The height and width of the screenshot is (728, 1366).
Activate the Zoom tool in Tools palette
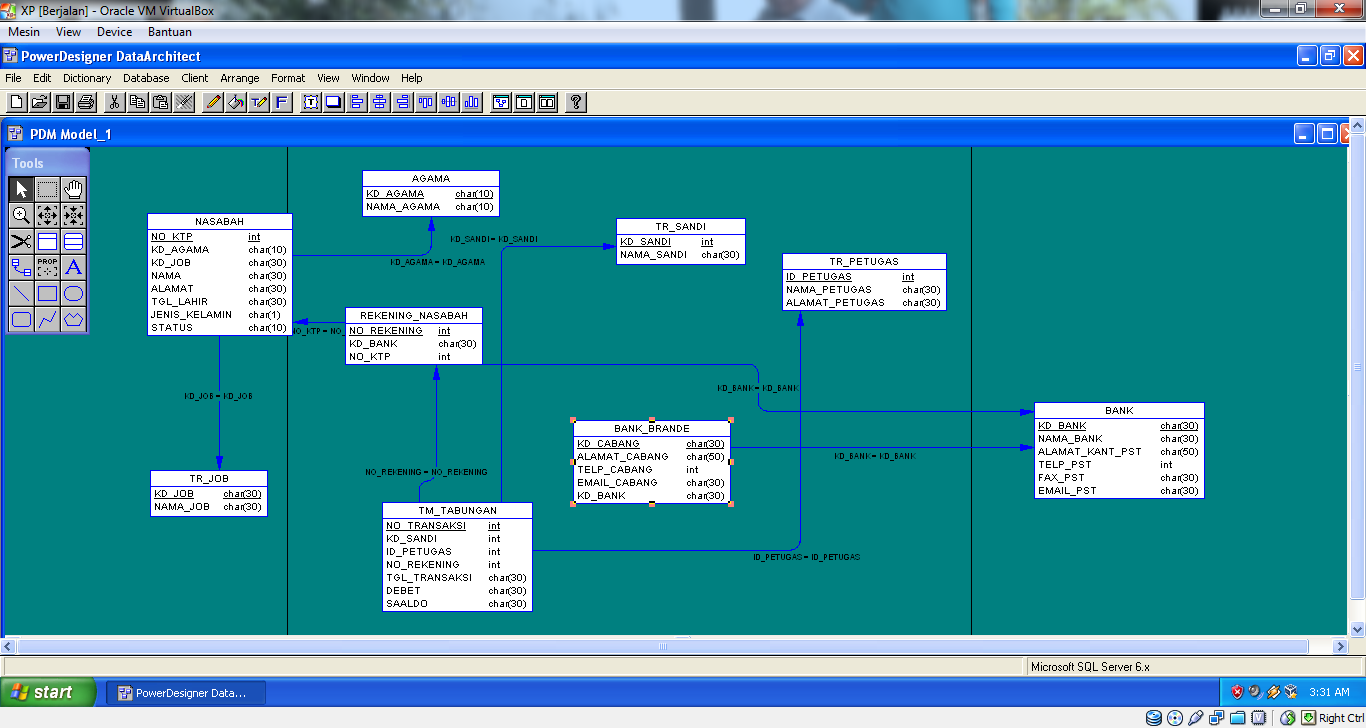click(x=22, y=215)
